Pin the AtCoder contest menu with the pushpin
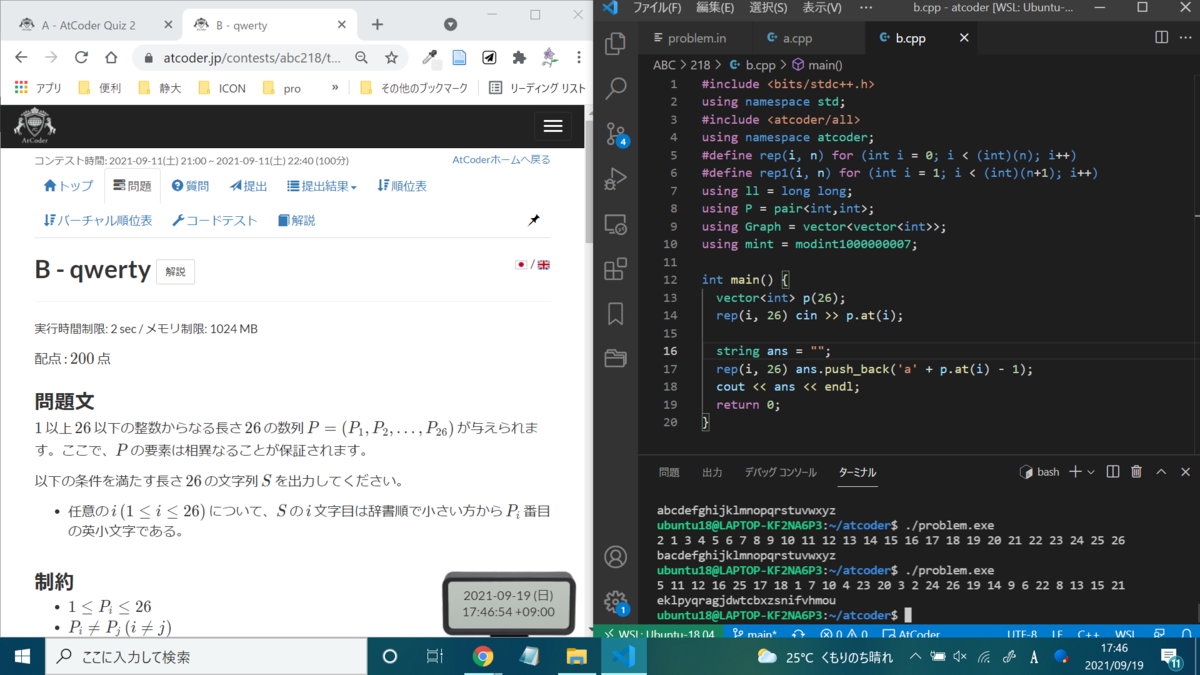 (534, 220)
